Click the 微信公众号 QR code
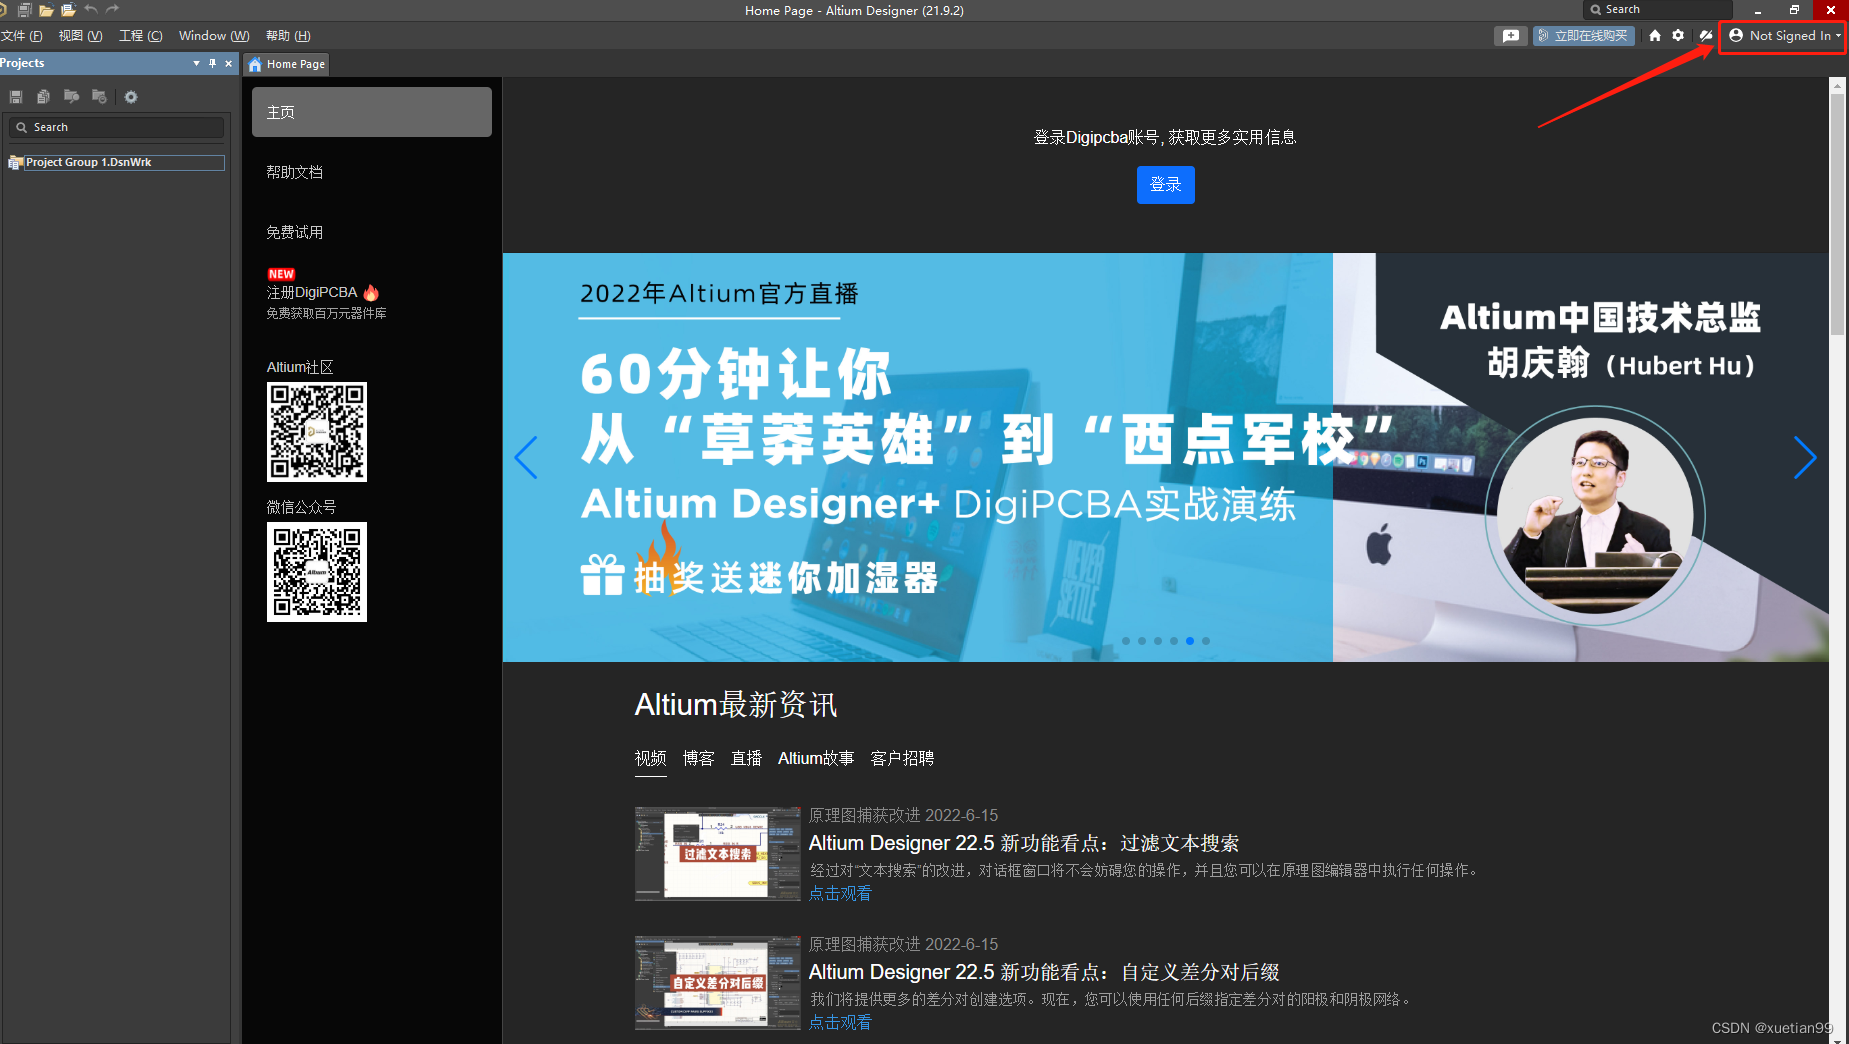This screenshot has width=1849, height=1044. (x=317, y=572)
